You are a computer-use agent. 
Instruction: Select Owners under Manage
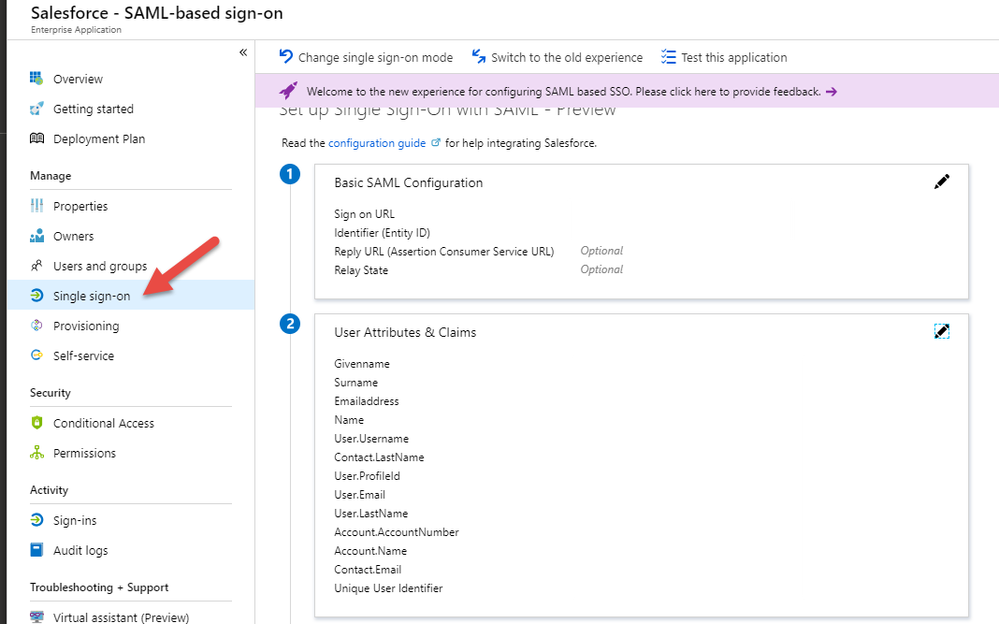(73, 236)
